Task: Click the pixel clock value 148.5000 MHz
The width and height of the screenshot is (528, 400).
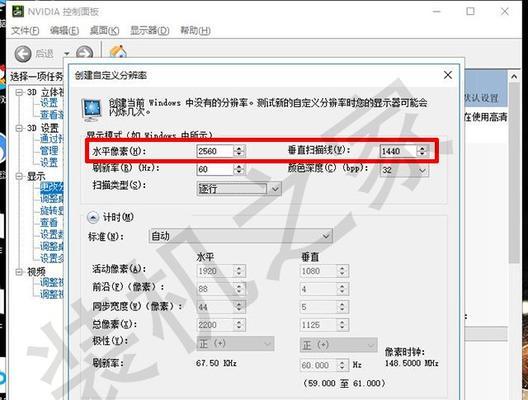Action: (x=411, y=363)
